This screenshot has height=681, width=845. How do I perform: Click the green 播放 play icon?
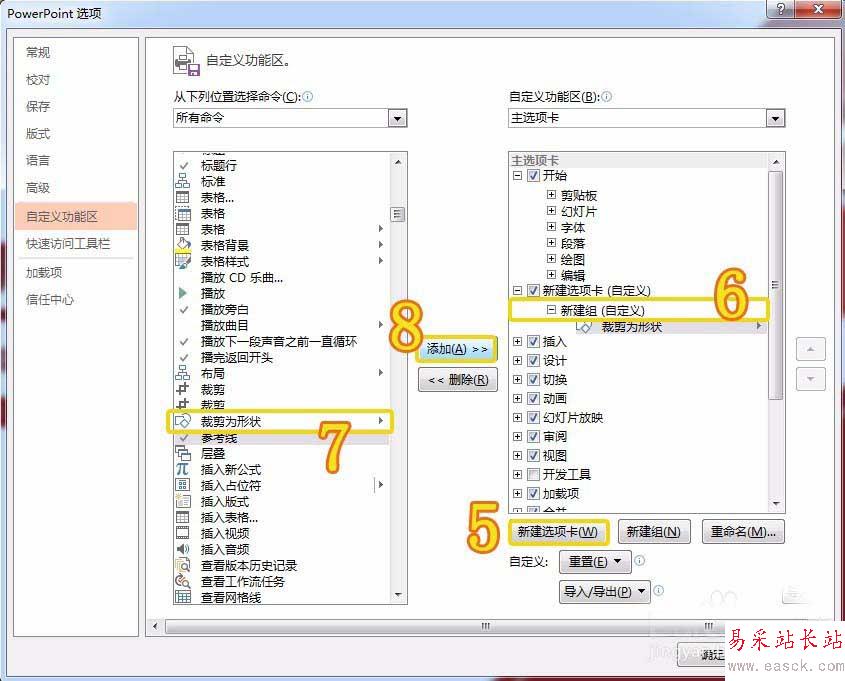coord(183,293)
